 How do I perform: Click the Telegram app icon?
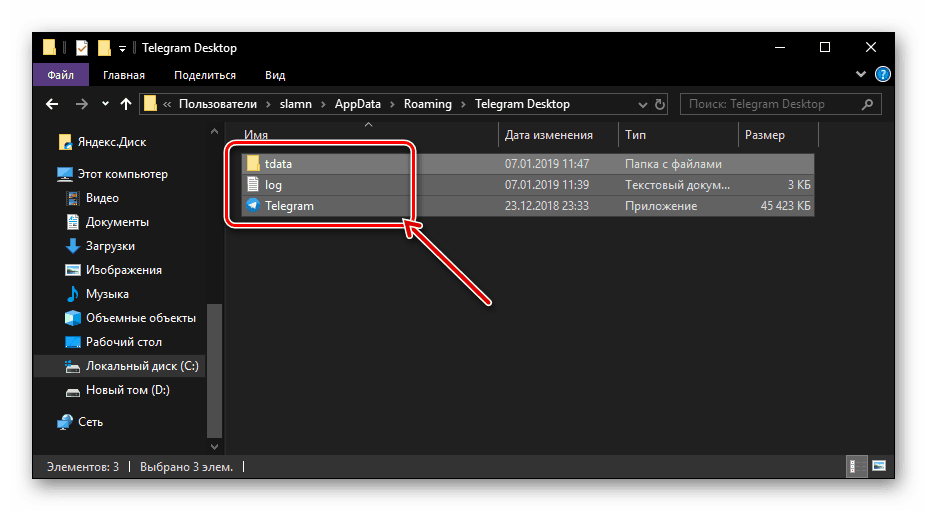click(253, 205)
